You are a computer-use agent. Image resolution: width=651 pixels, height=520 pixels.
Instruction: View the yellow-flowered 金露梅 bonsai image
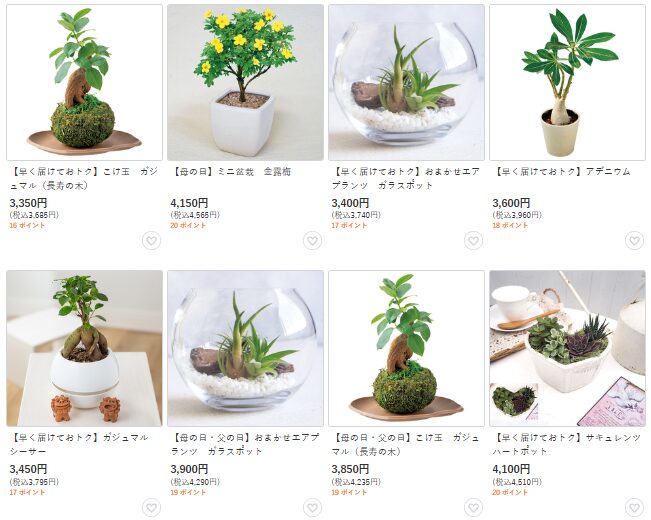245,83
